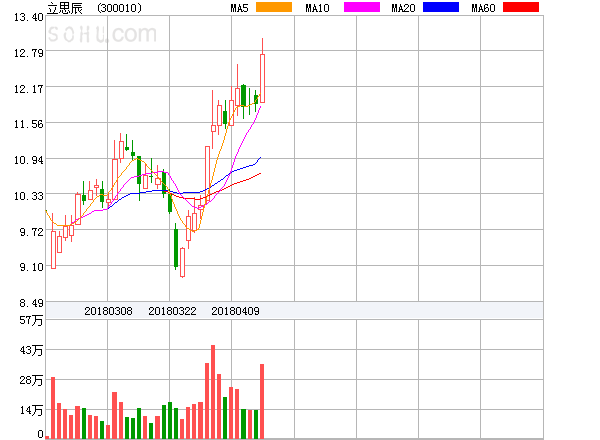The image size is (600, 440).
Task: Click the 8.49 price axis label
Action: tap(31, 303)
